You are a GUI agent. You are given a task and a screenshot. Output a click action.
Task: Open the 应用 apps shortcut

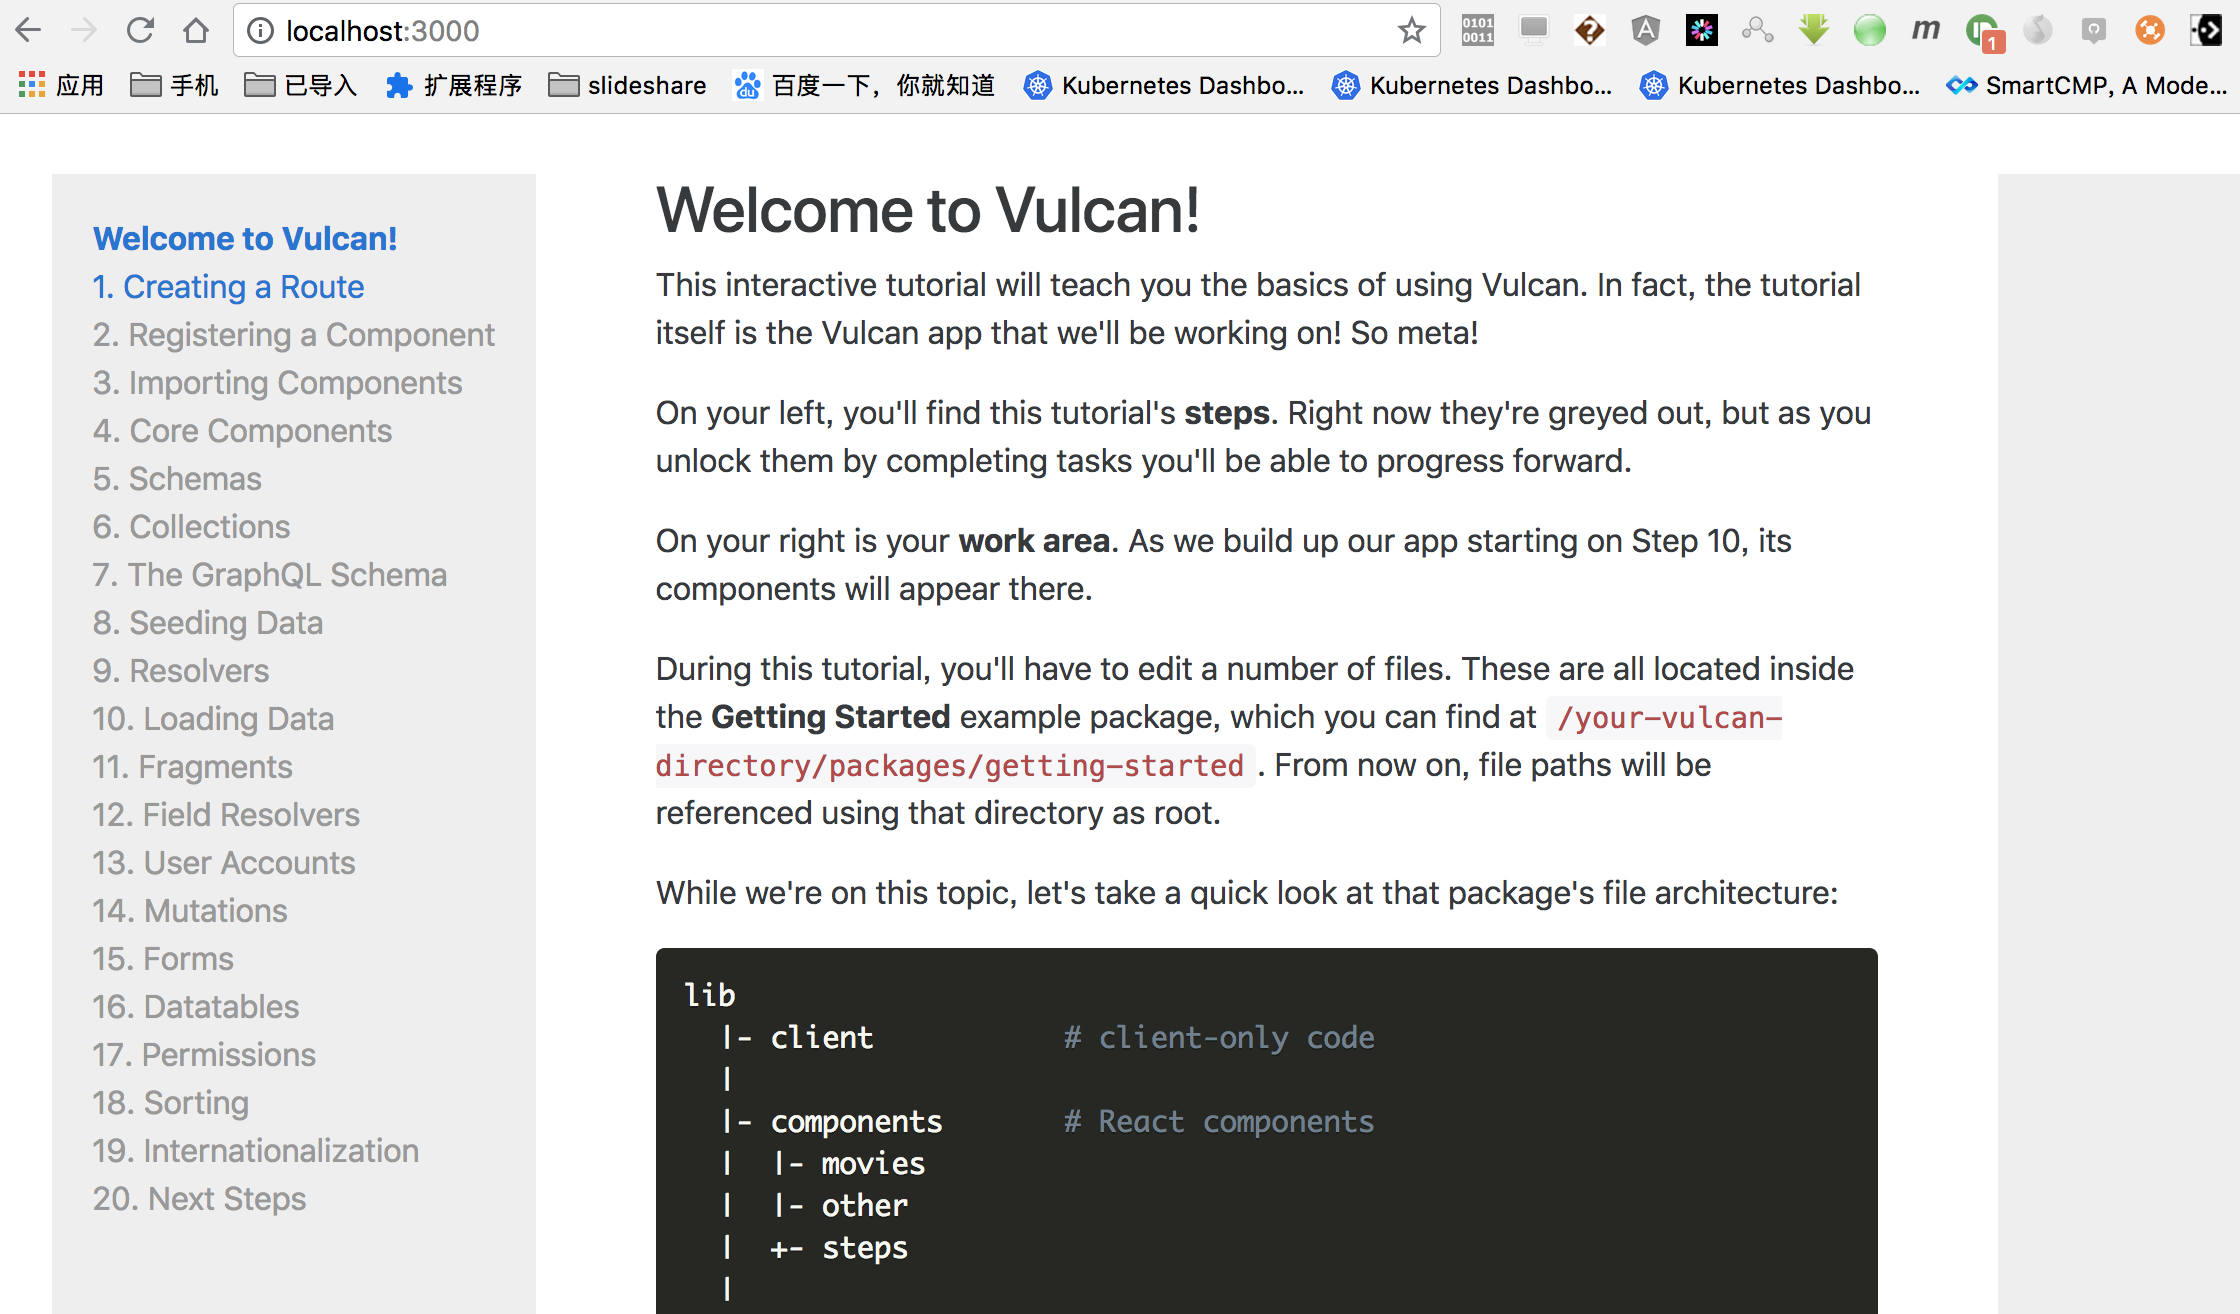coord(60,85)
